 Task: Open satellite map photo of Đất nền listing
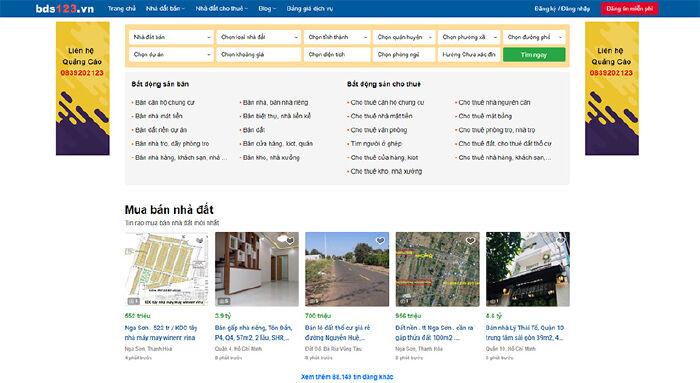438,269
